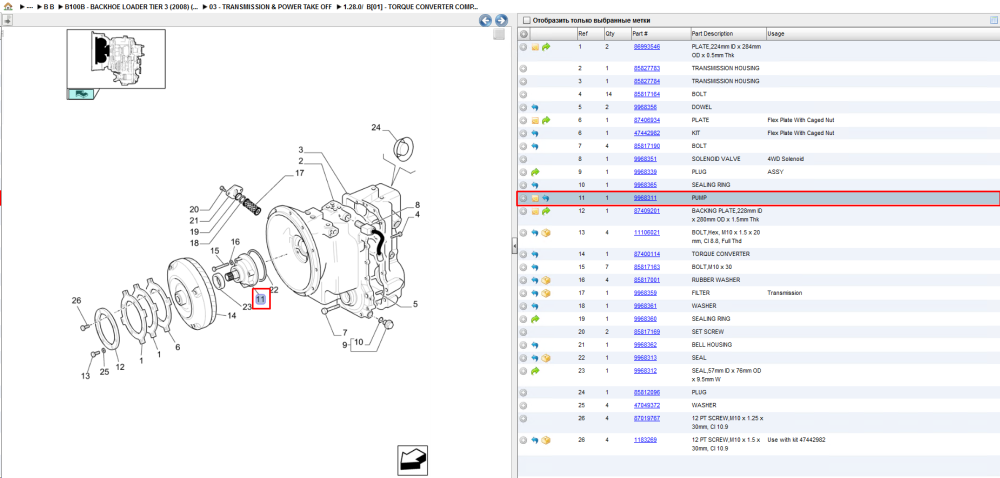The image size is (1000, 478).
Task: Open breadcrumb '1.28.0/ B[01] - TORQUE CONVERTER'
Action: click(x=413, y=6)
